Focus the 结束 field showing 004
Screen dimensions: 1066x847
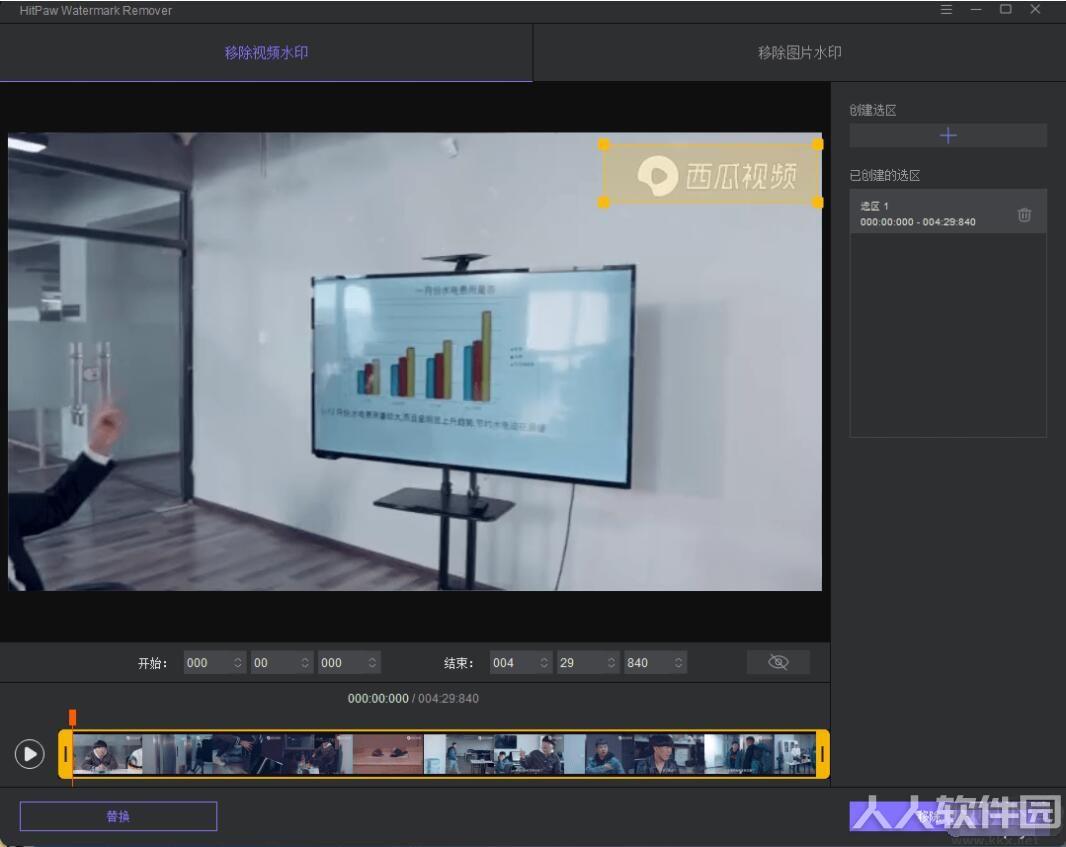click(521, 663)
